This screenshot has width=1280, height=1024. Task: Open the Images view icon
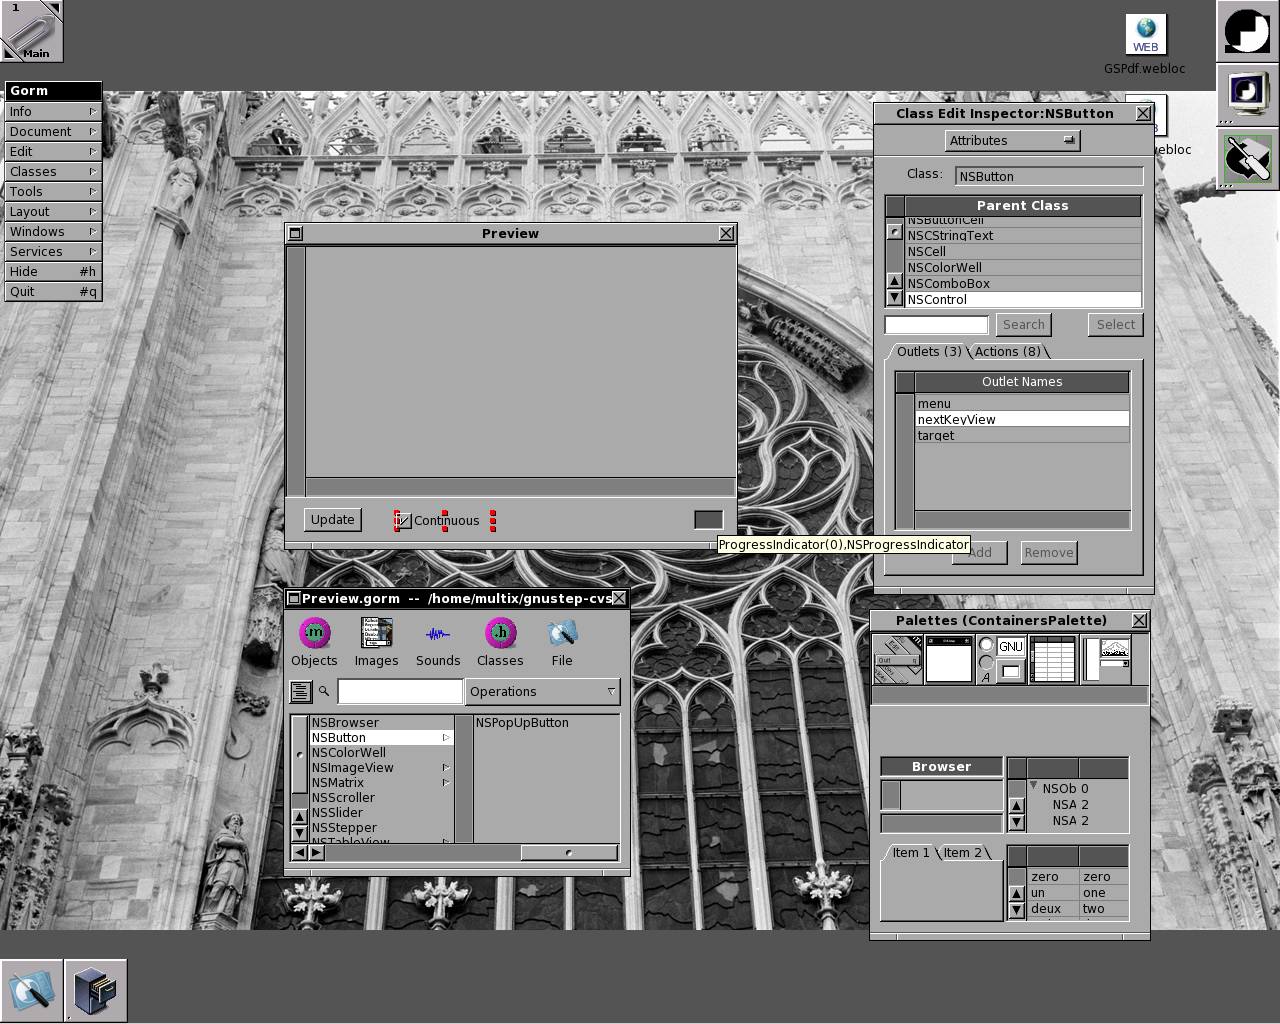(376, 634)
